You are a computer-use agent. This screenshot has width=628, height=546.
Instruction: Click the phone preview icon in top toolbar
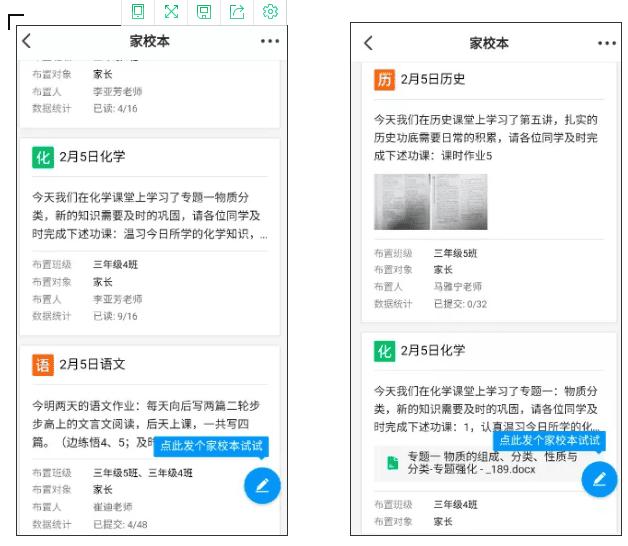[138, 11]
